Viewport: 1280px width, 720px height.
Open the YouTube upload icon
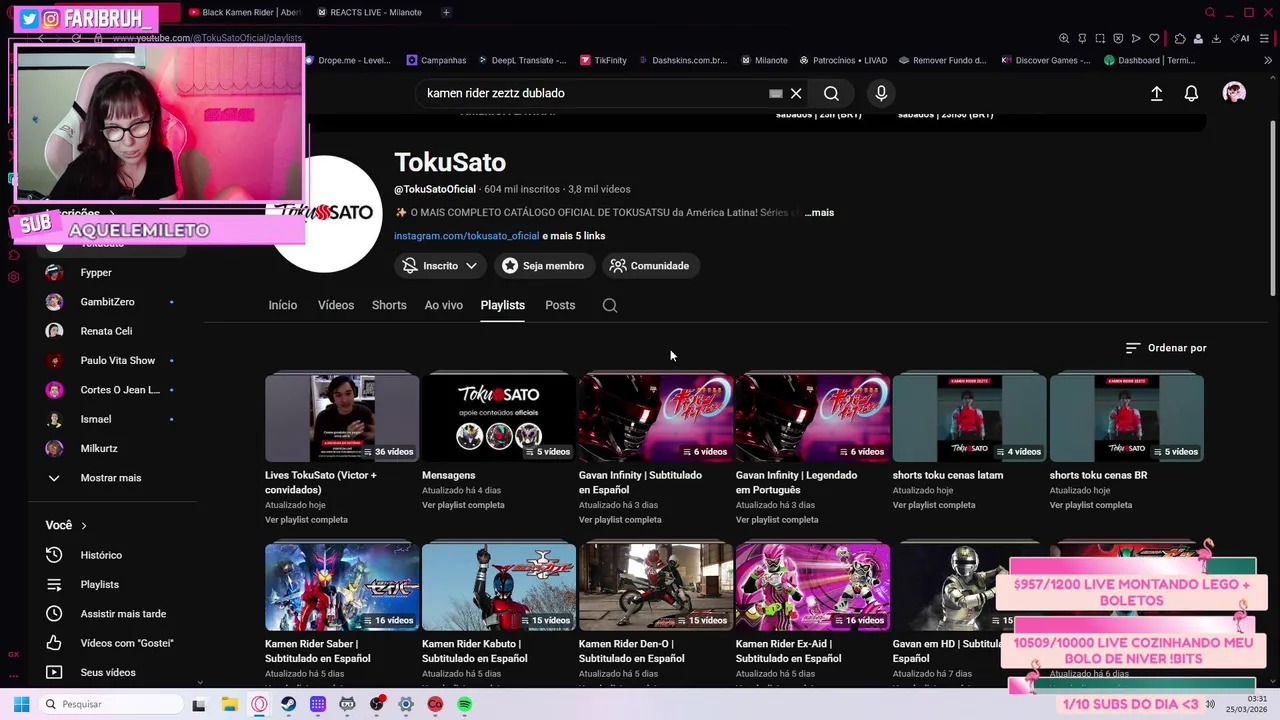[1156, 93]
